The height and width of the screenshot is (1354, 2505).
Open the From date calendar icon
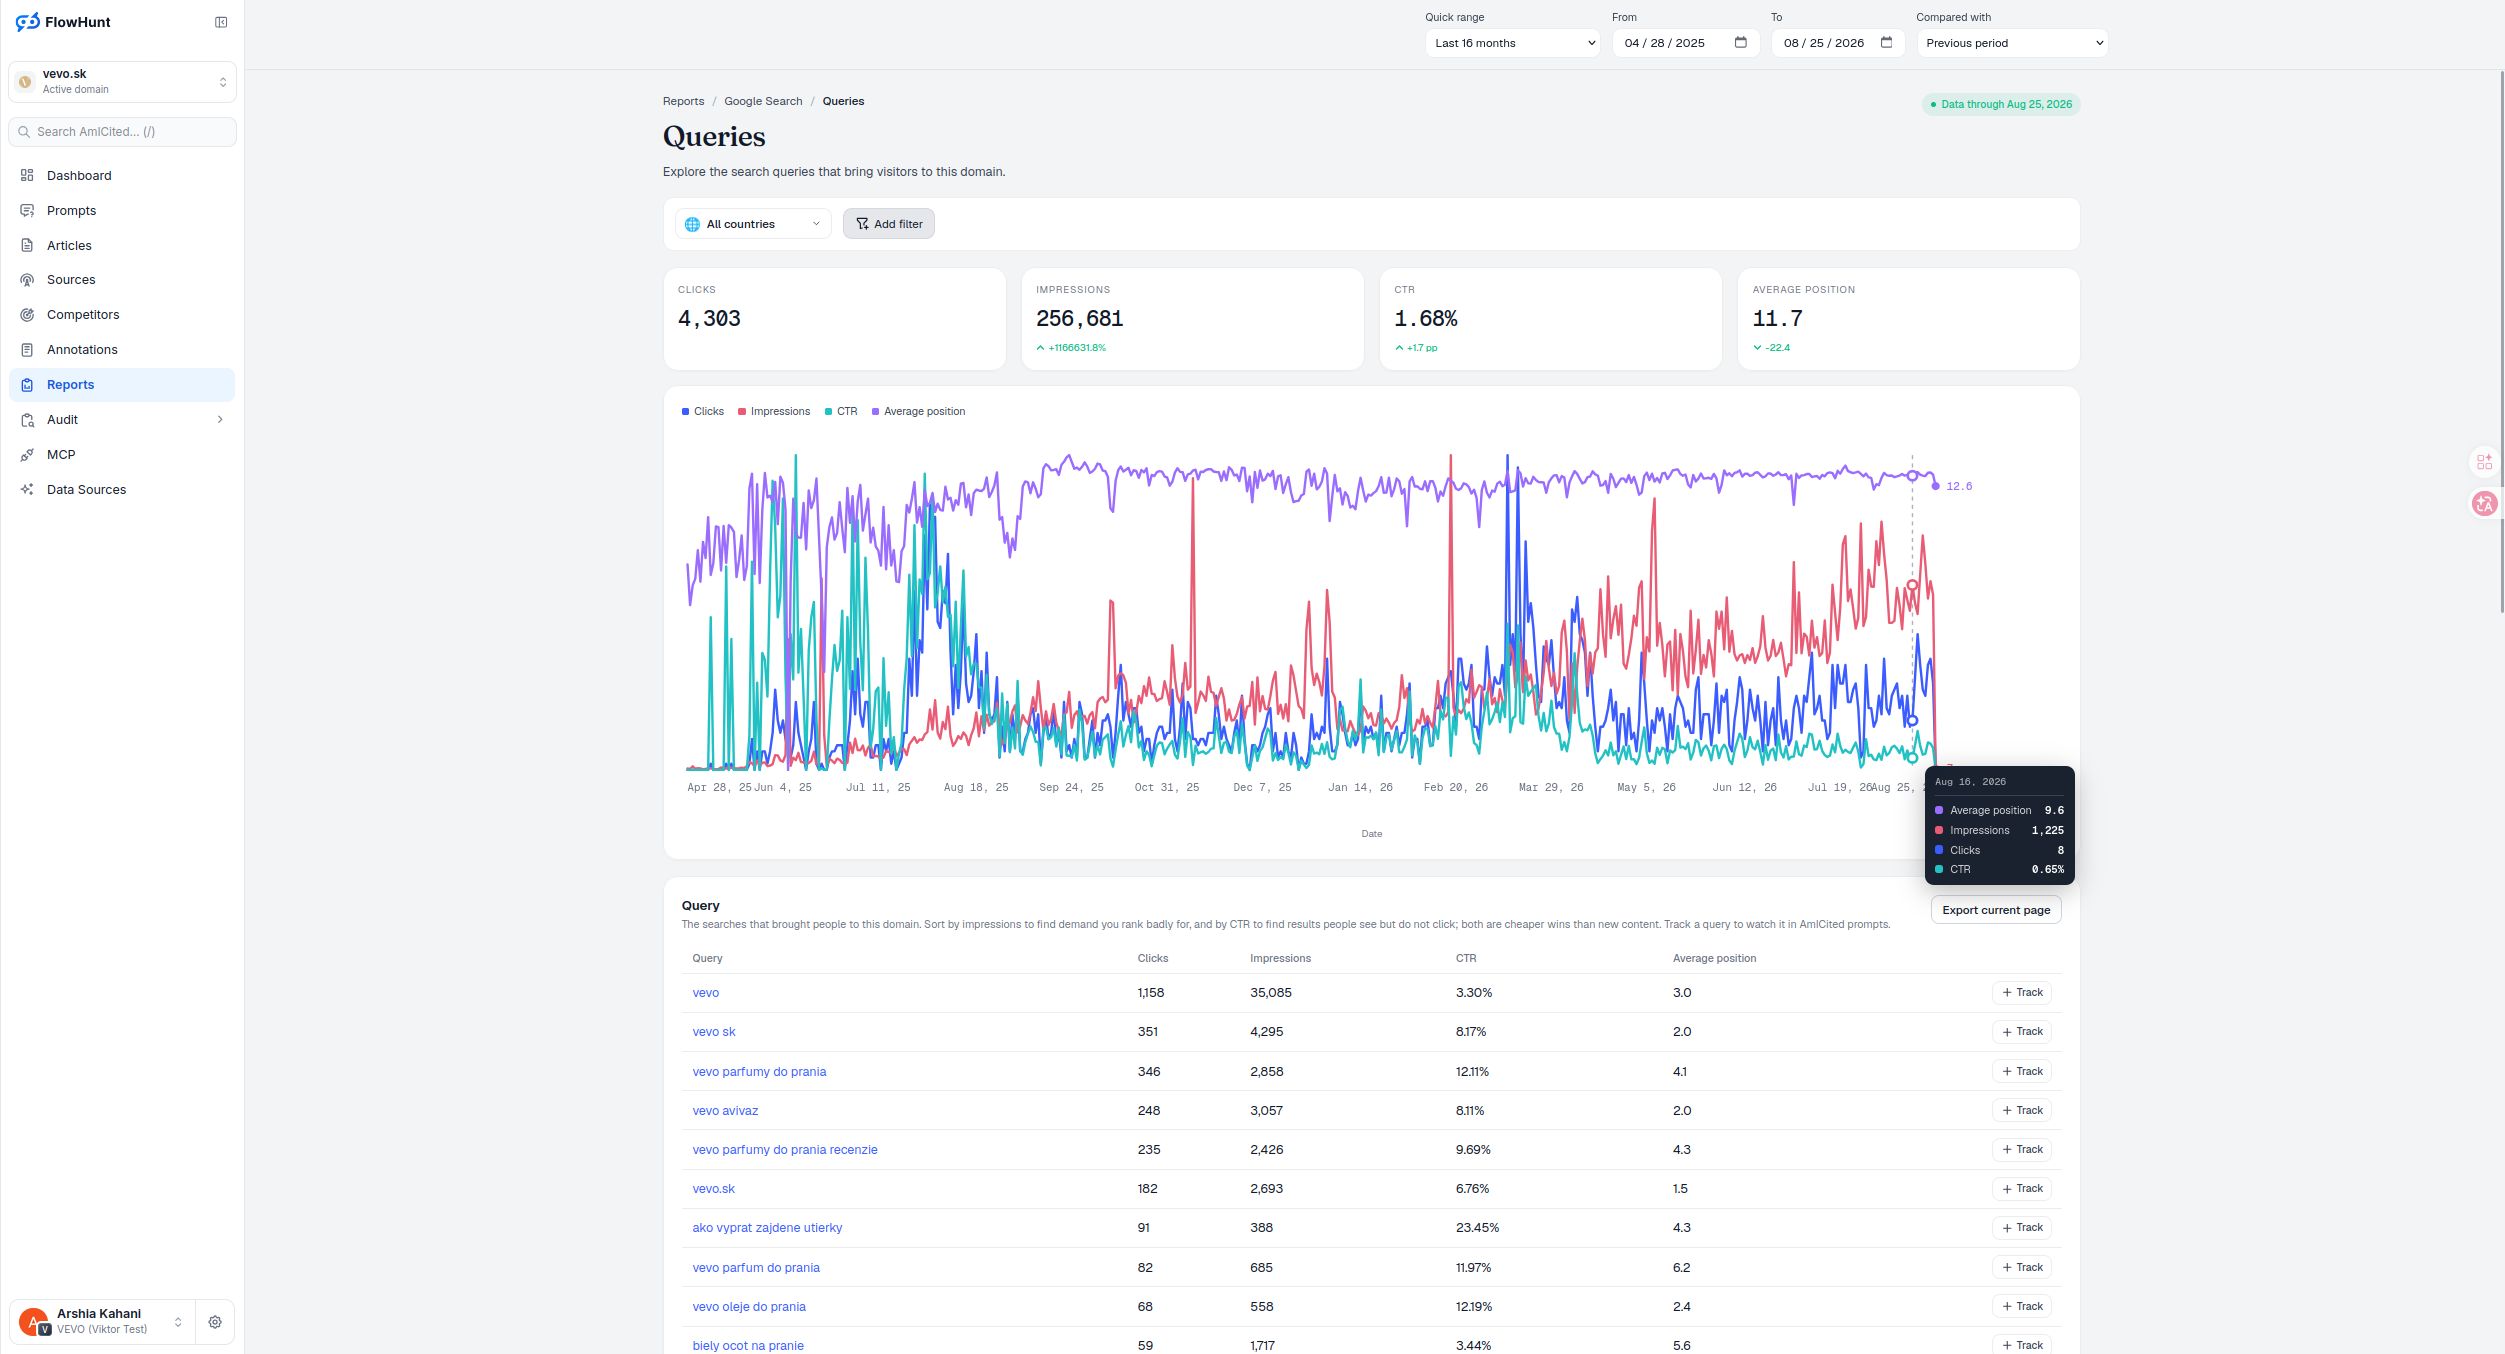[1741, 42]
